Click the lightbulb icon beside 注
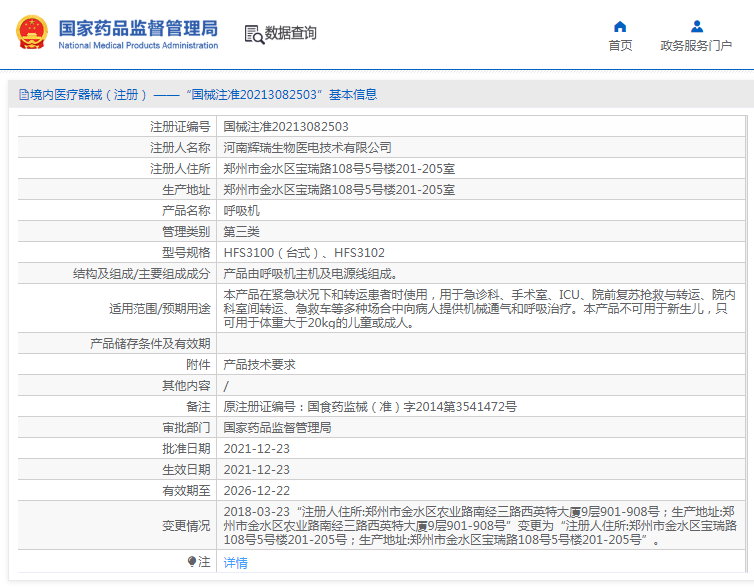This screenshot has height=587, width=754. (192, 562)
